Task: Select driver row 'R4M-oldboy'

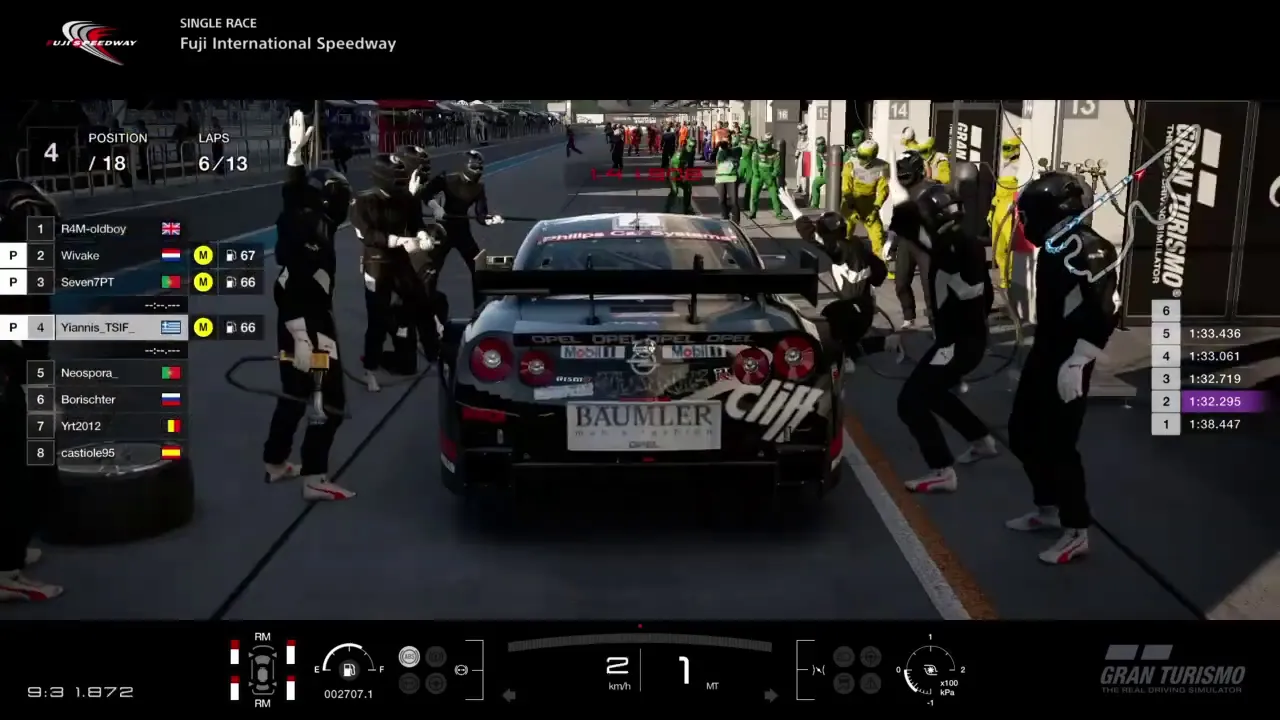Action: point(107,229)
